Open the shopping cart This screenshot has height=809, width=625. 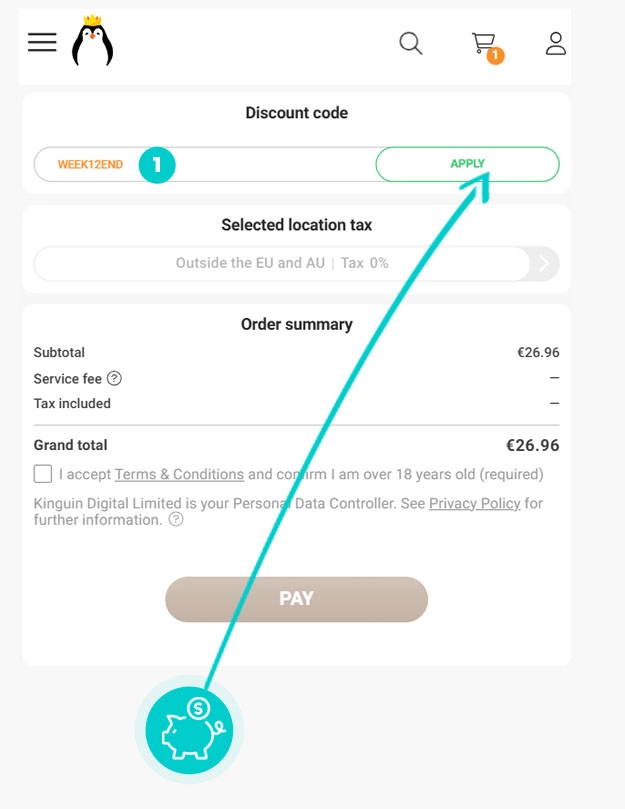483,42
